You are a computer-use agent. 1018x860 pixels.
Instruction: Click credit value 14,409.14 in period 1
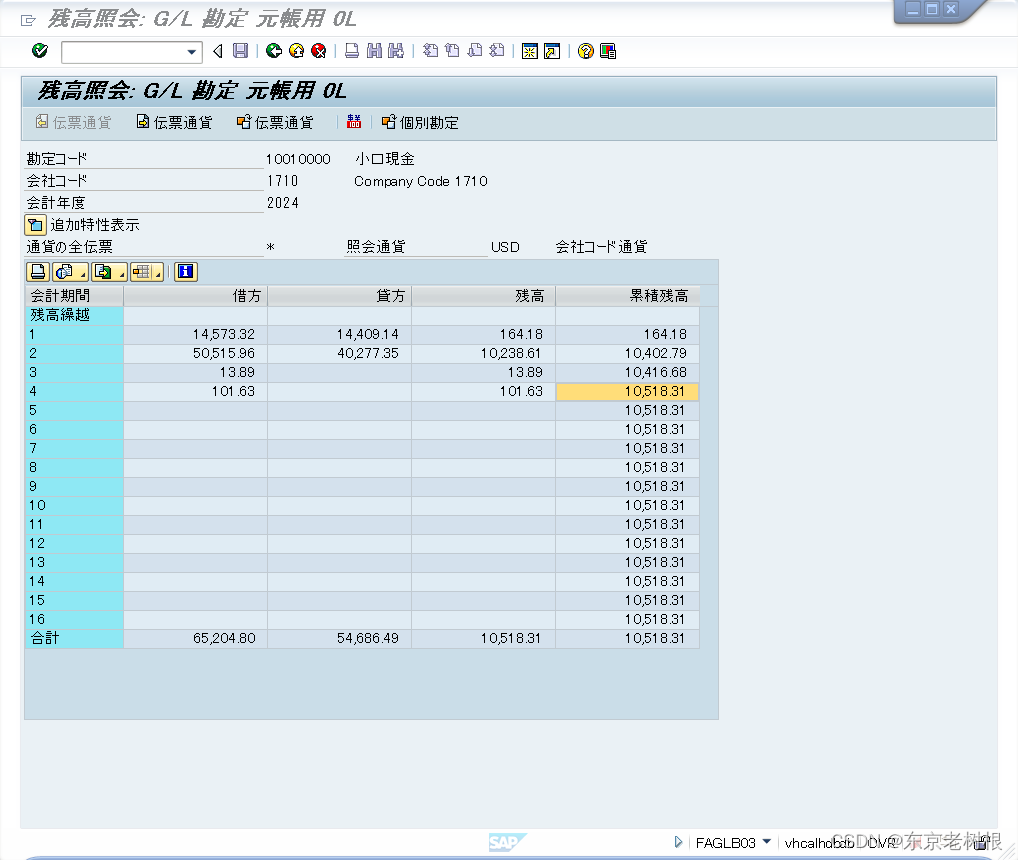click(x=367, y=334)
